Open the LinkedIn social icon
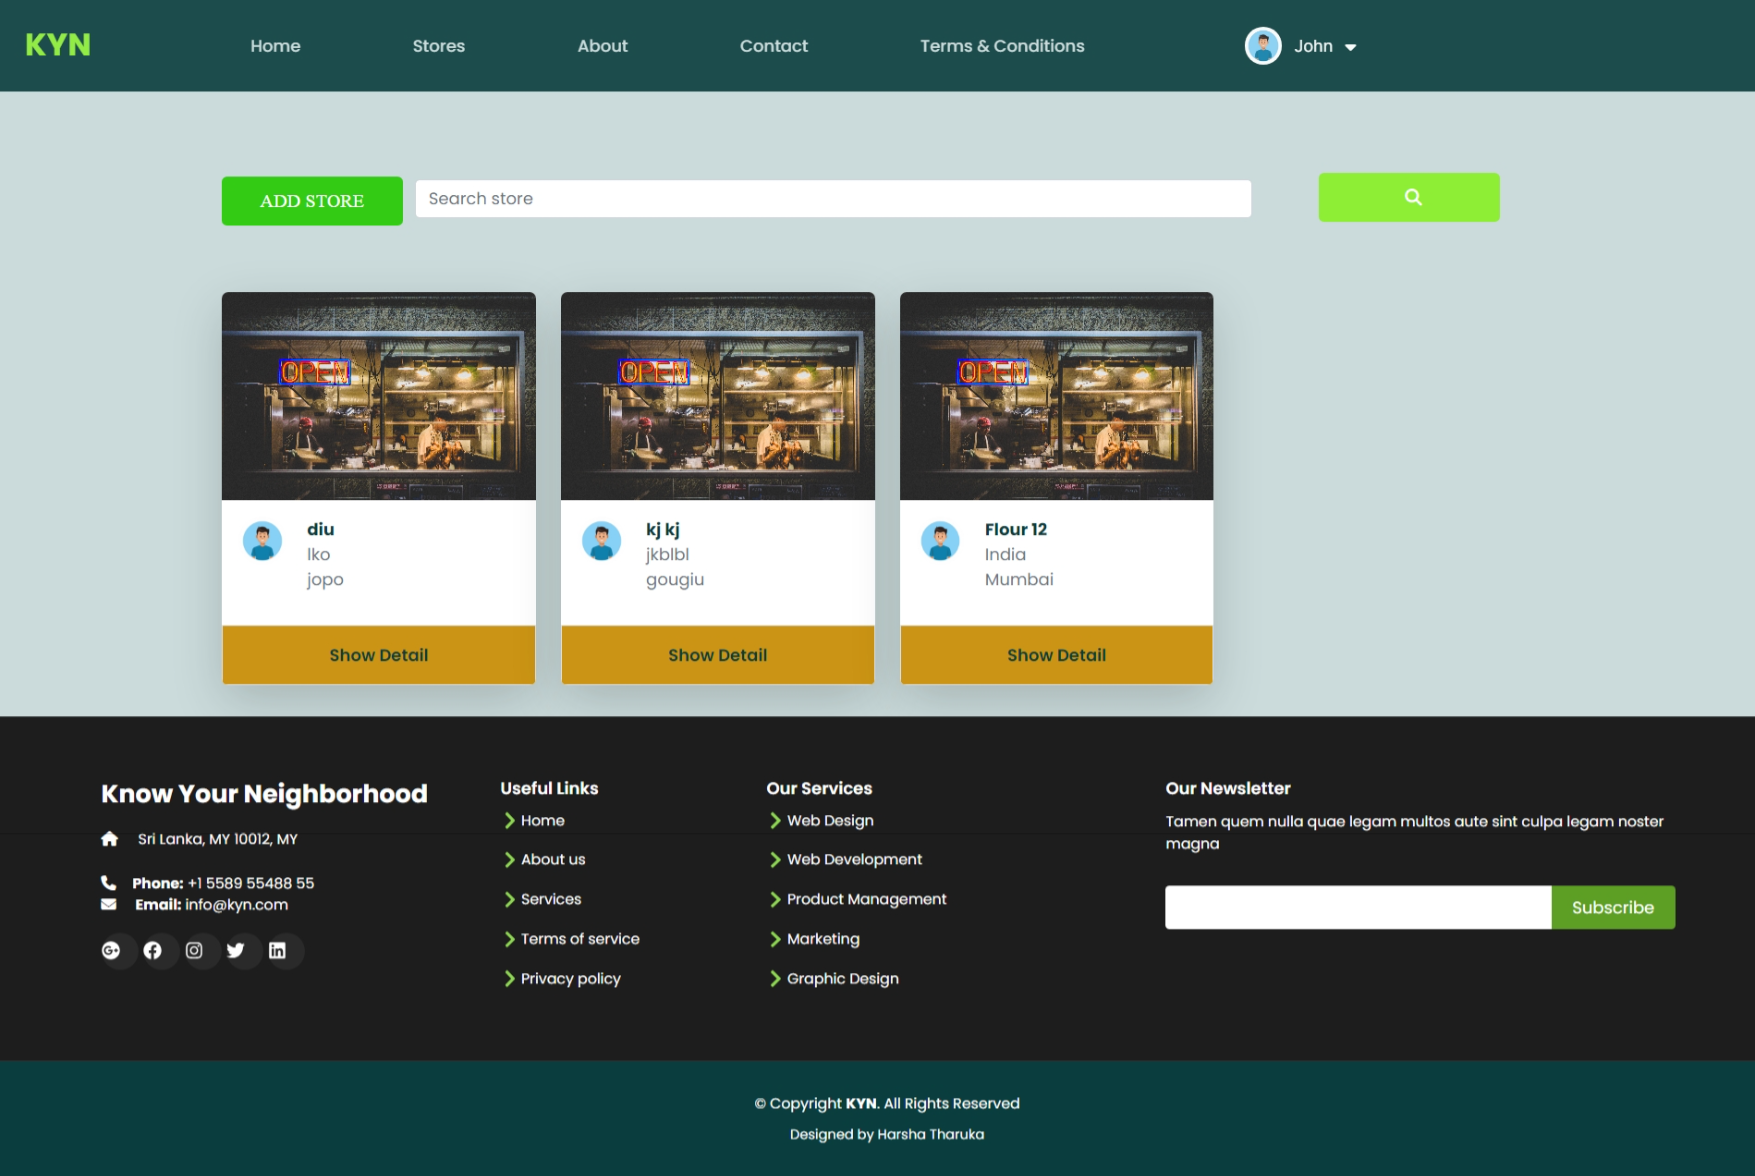 (278, 950)
